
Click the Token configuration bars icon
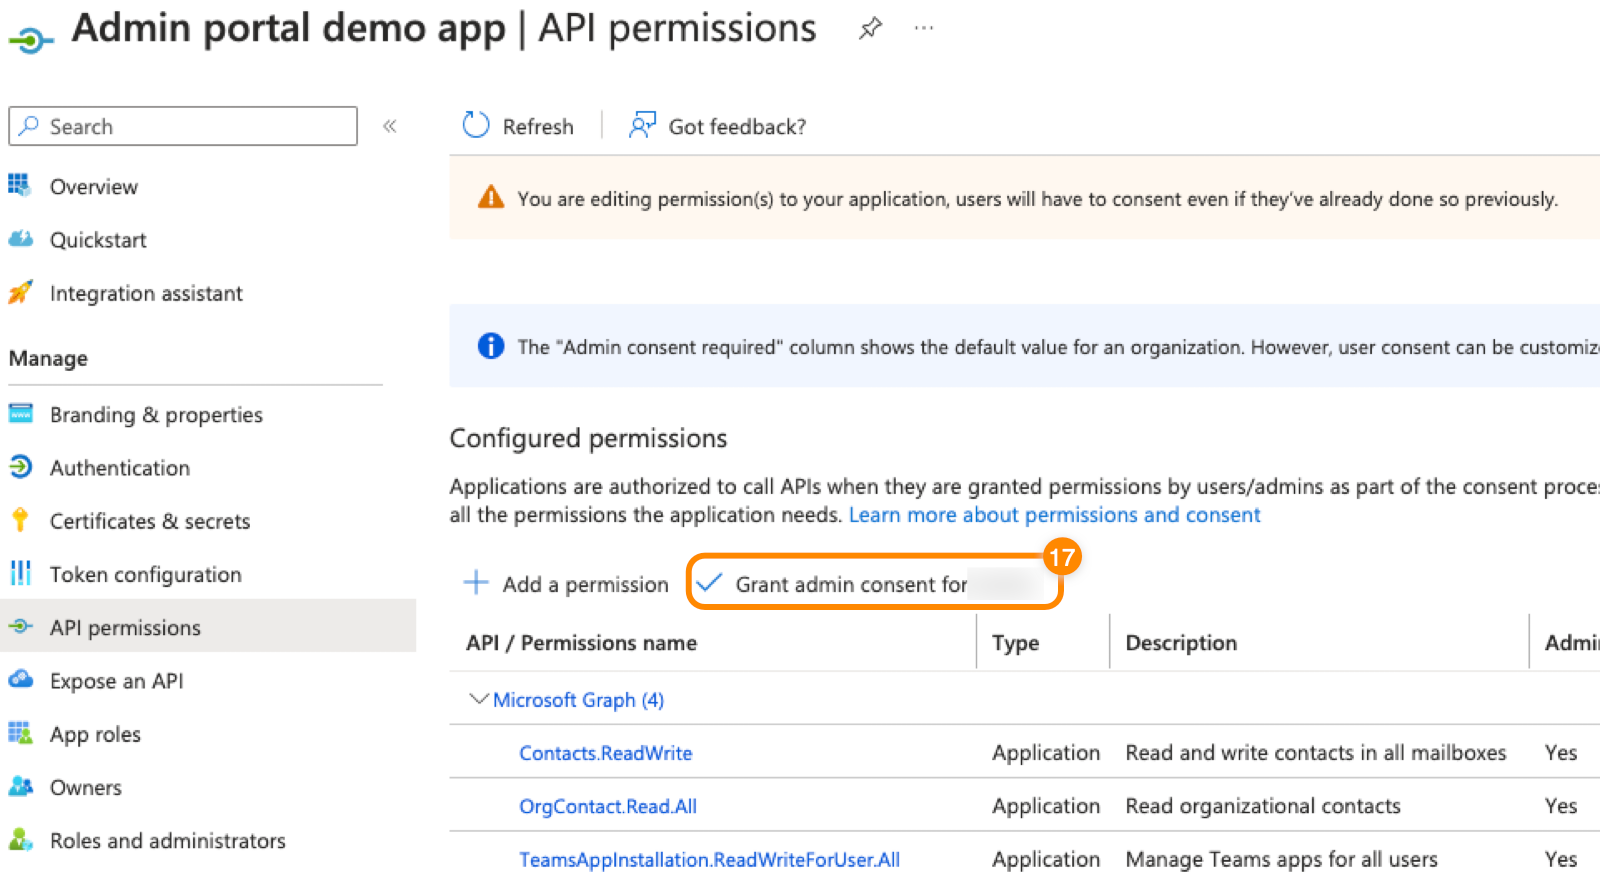20,573
